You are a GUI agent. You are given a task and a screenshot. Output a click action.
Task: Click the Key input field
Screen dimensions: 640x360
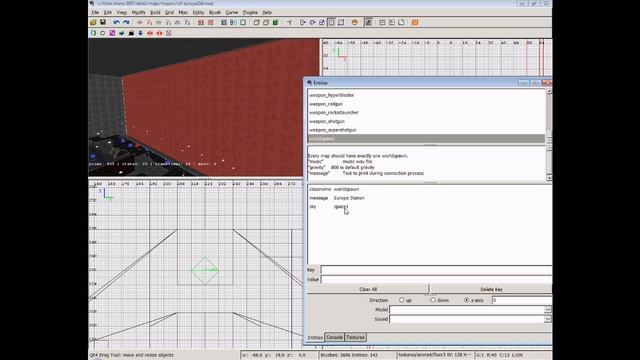pos(436,270)
